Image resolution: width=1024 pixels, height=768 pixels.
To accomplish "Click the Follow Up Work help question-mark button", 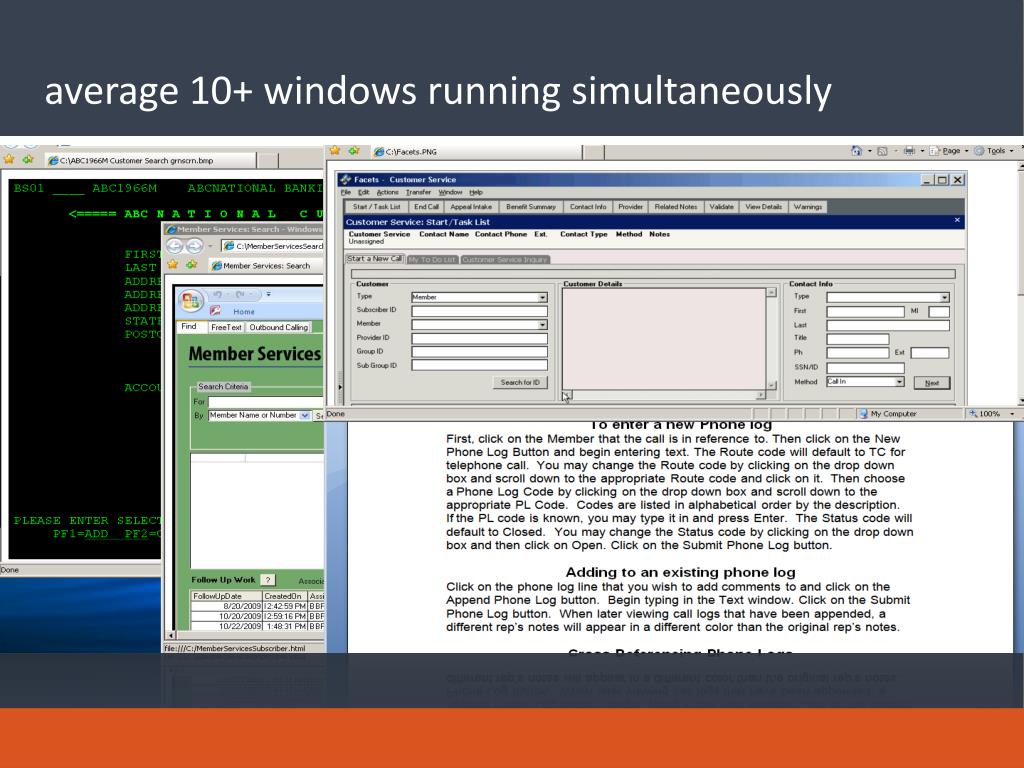I will click(268, 580).
